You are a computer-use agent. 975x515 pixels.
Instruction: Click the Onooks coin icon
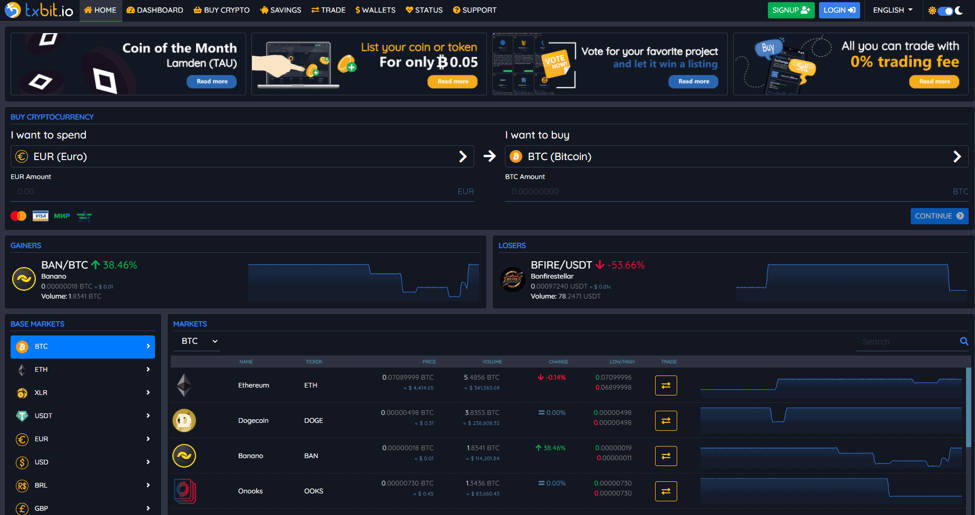click(x=185, y=491)
